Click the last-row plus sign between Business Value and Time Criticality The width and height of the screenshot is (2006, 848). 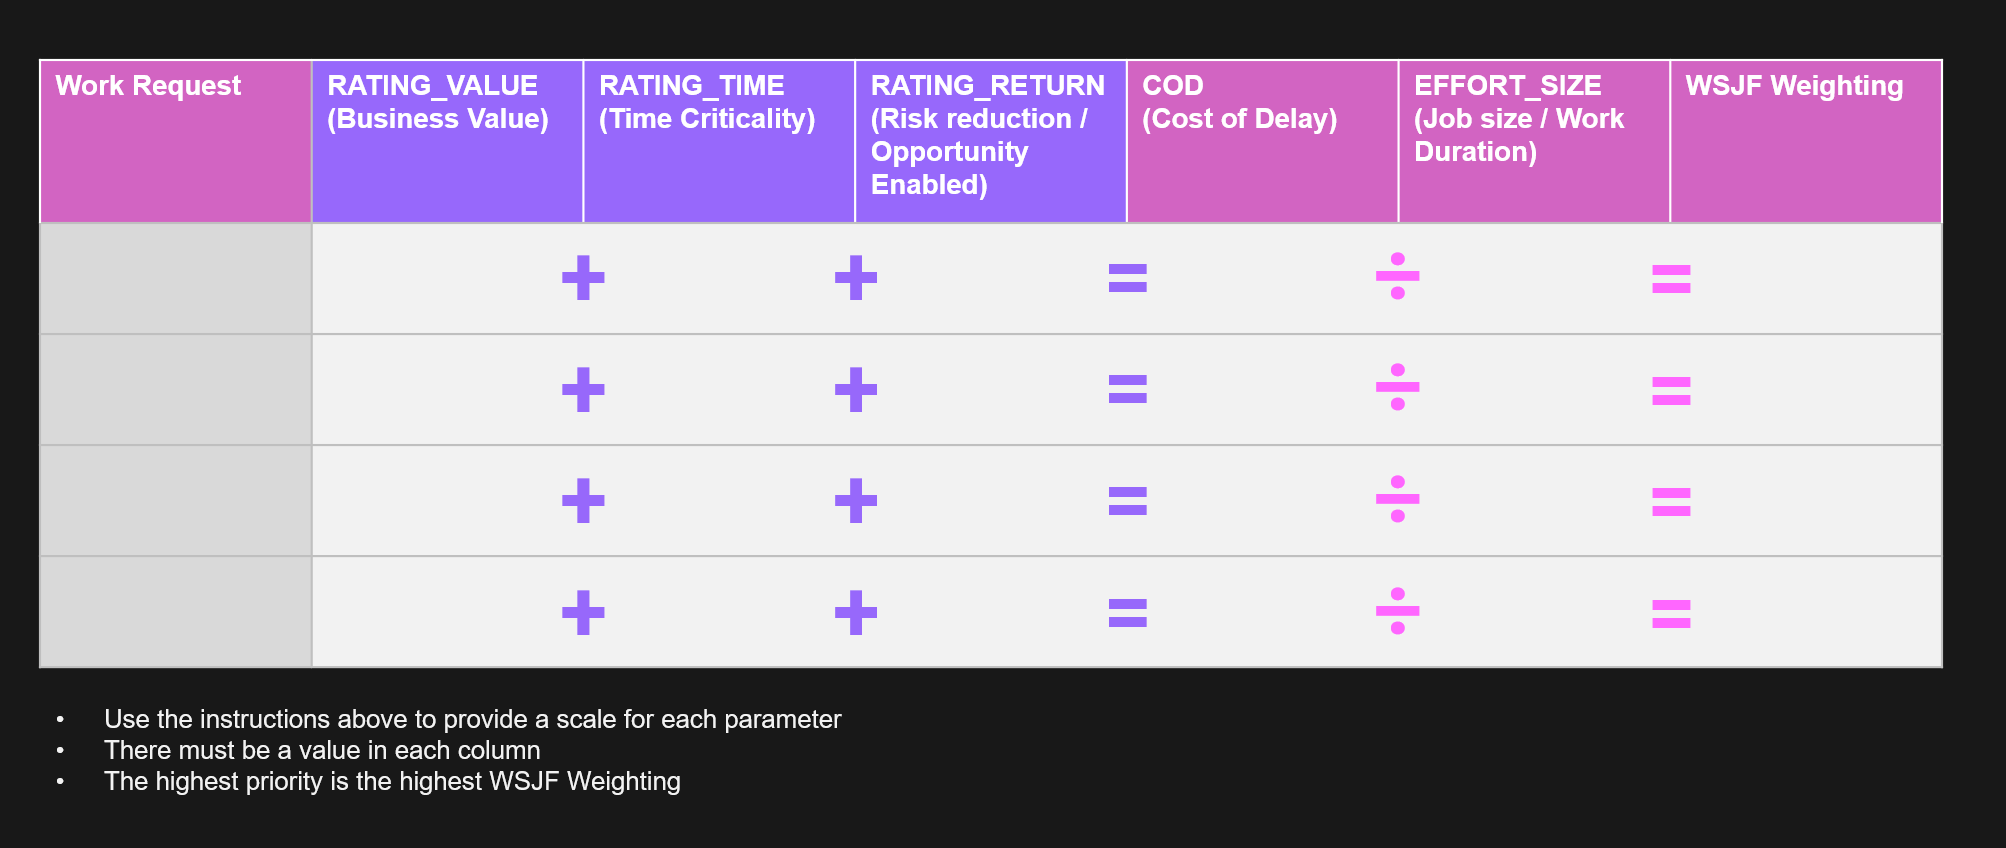(583, 612)
